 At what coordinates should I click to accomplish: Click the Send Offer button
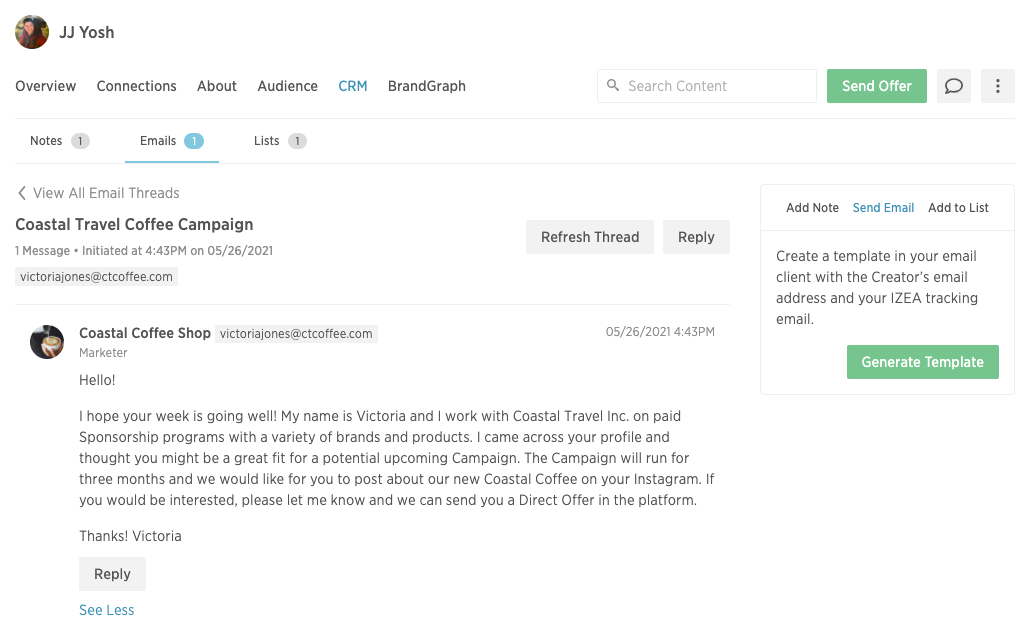pos(876,86)
